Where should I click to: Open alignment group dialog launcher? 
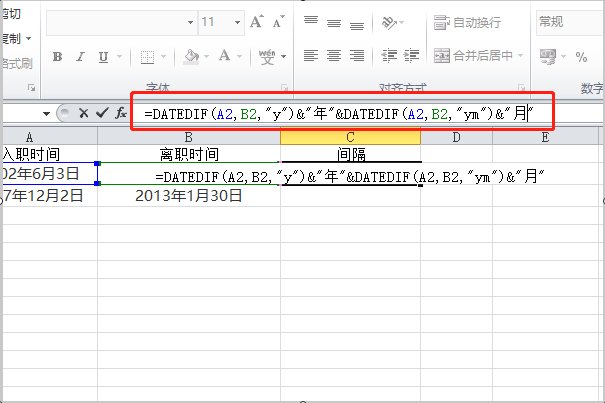point(521,87)
